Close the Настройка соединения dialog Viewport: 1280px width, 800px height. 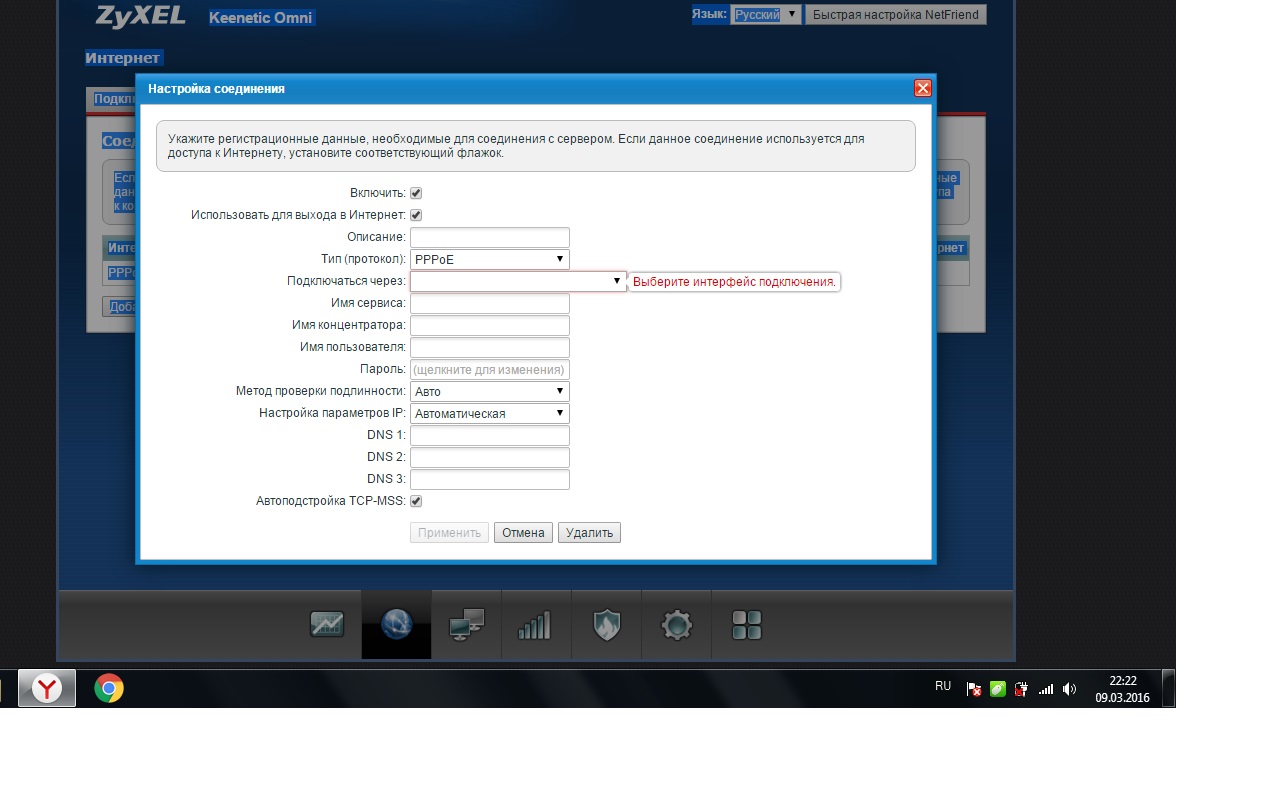pyautogui.click(x=923, y=88)
